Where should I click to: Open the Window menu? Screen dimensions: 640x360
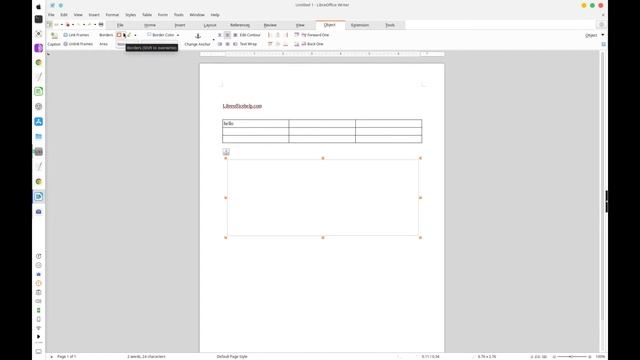tap(197, 15)
